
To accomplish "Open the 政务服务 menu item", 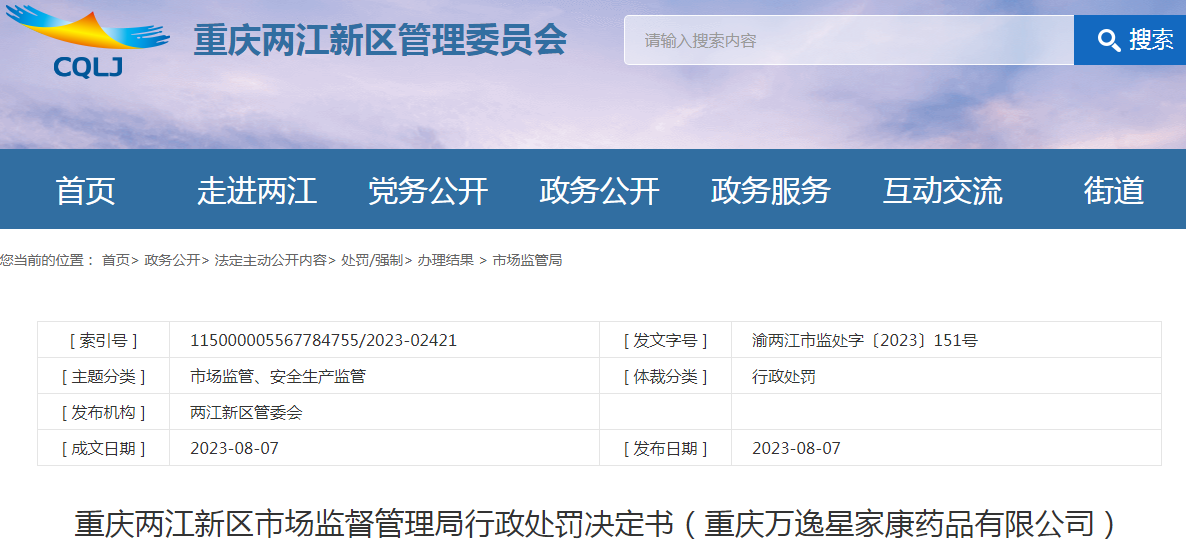I will coord(770,190).
